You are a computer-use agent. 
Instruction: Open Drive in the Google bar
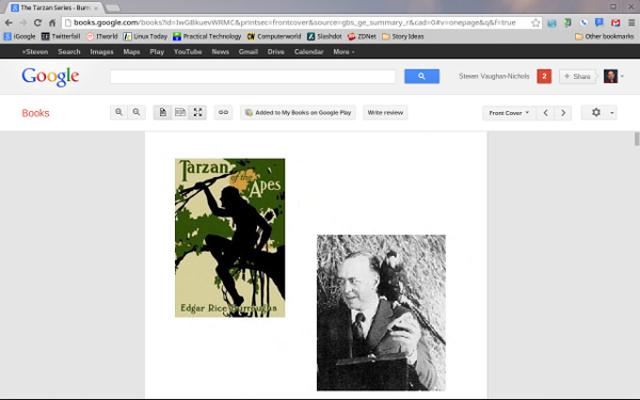(276, 52)
